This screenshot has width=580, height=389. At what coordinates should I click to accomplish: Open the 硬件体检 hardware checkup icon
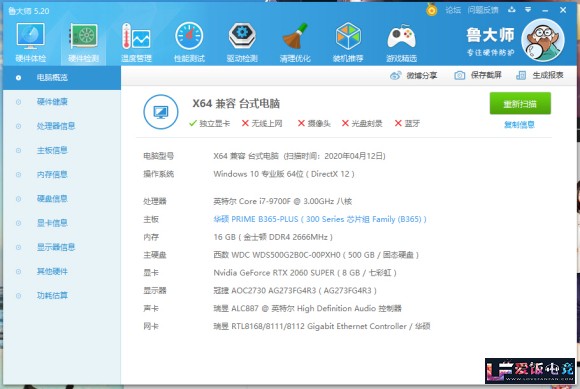point(31,42)
